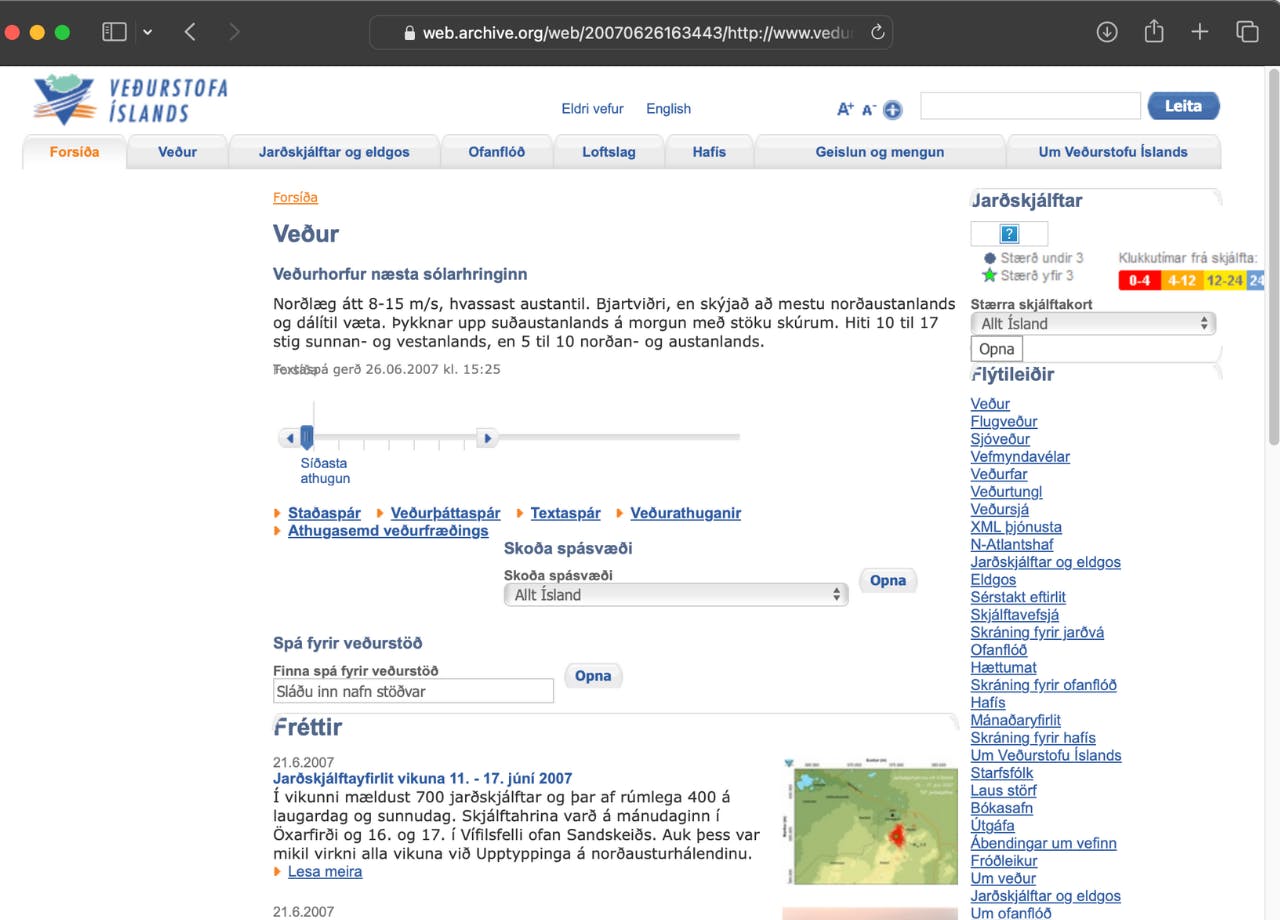1280x920 pixels.
Task: Open the Staðaspár link
Action: point(324,513)
